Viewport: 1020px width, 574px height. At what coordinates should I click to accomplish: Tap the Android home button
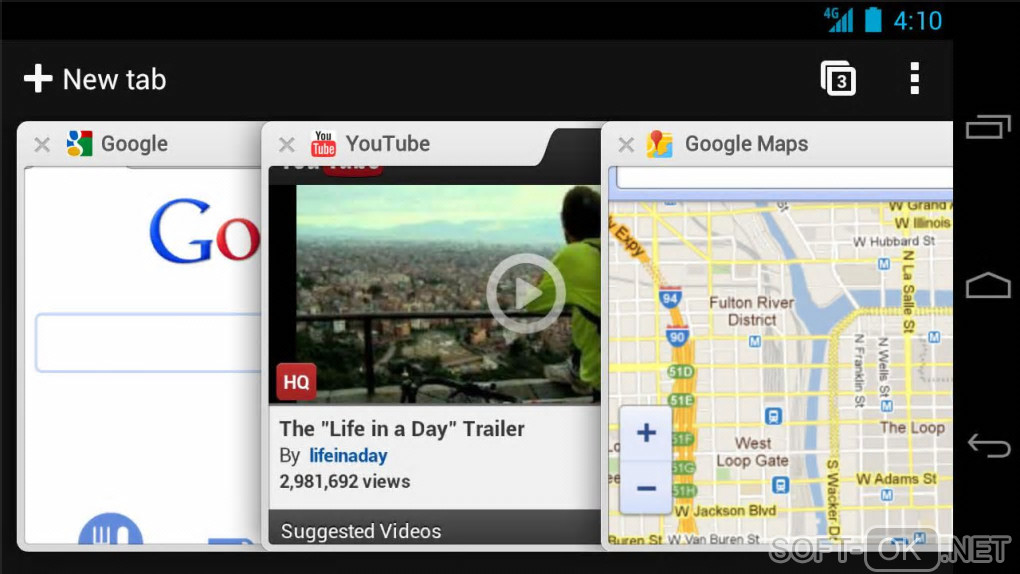988,285
